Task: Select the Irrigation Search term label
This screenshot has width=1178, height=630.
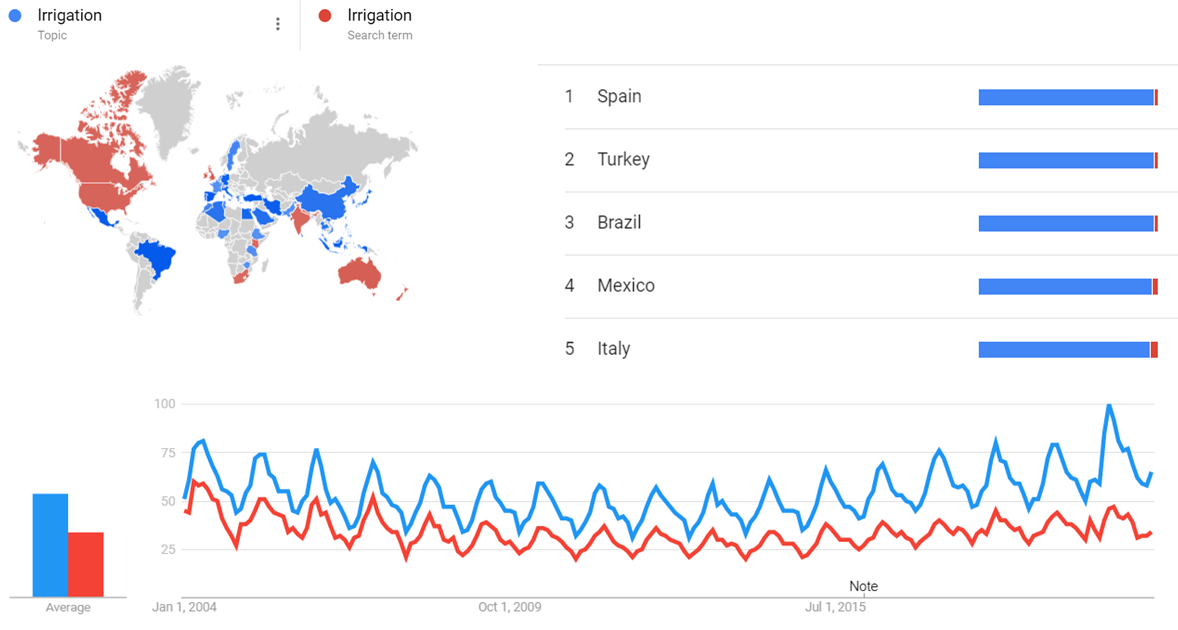Action: click(x=379, y=16)
